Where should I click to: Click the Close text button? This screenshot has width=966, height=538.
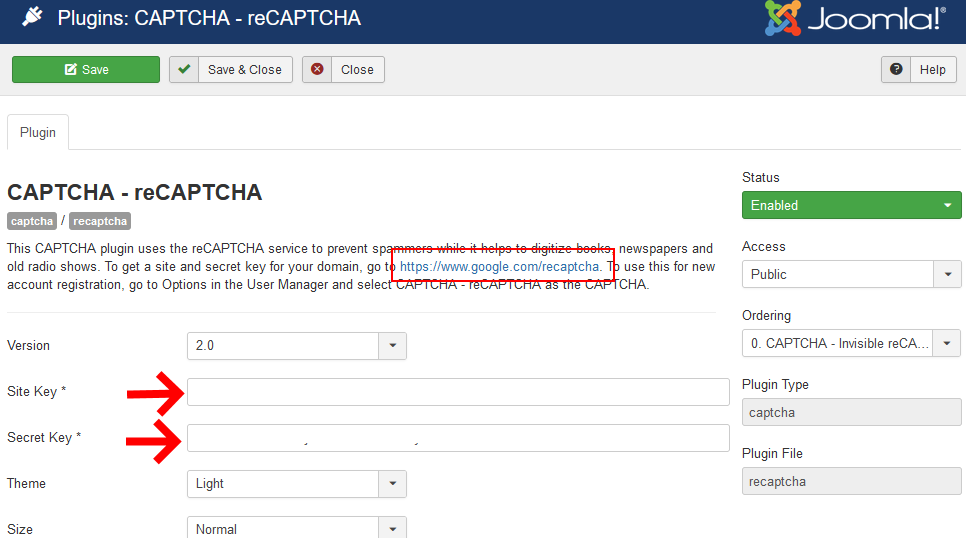(357, 70)
